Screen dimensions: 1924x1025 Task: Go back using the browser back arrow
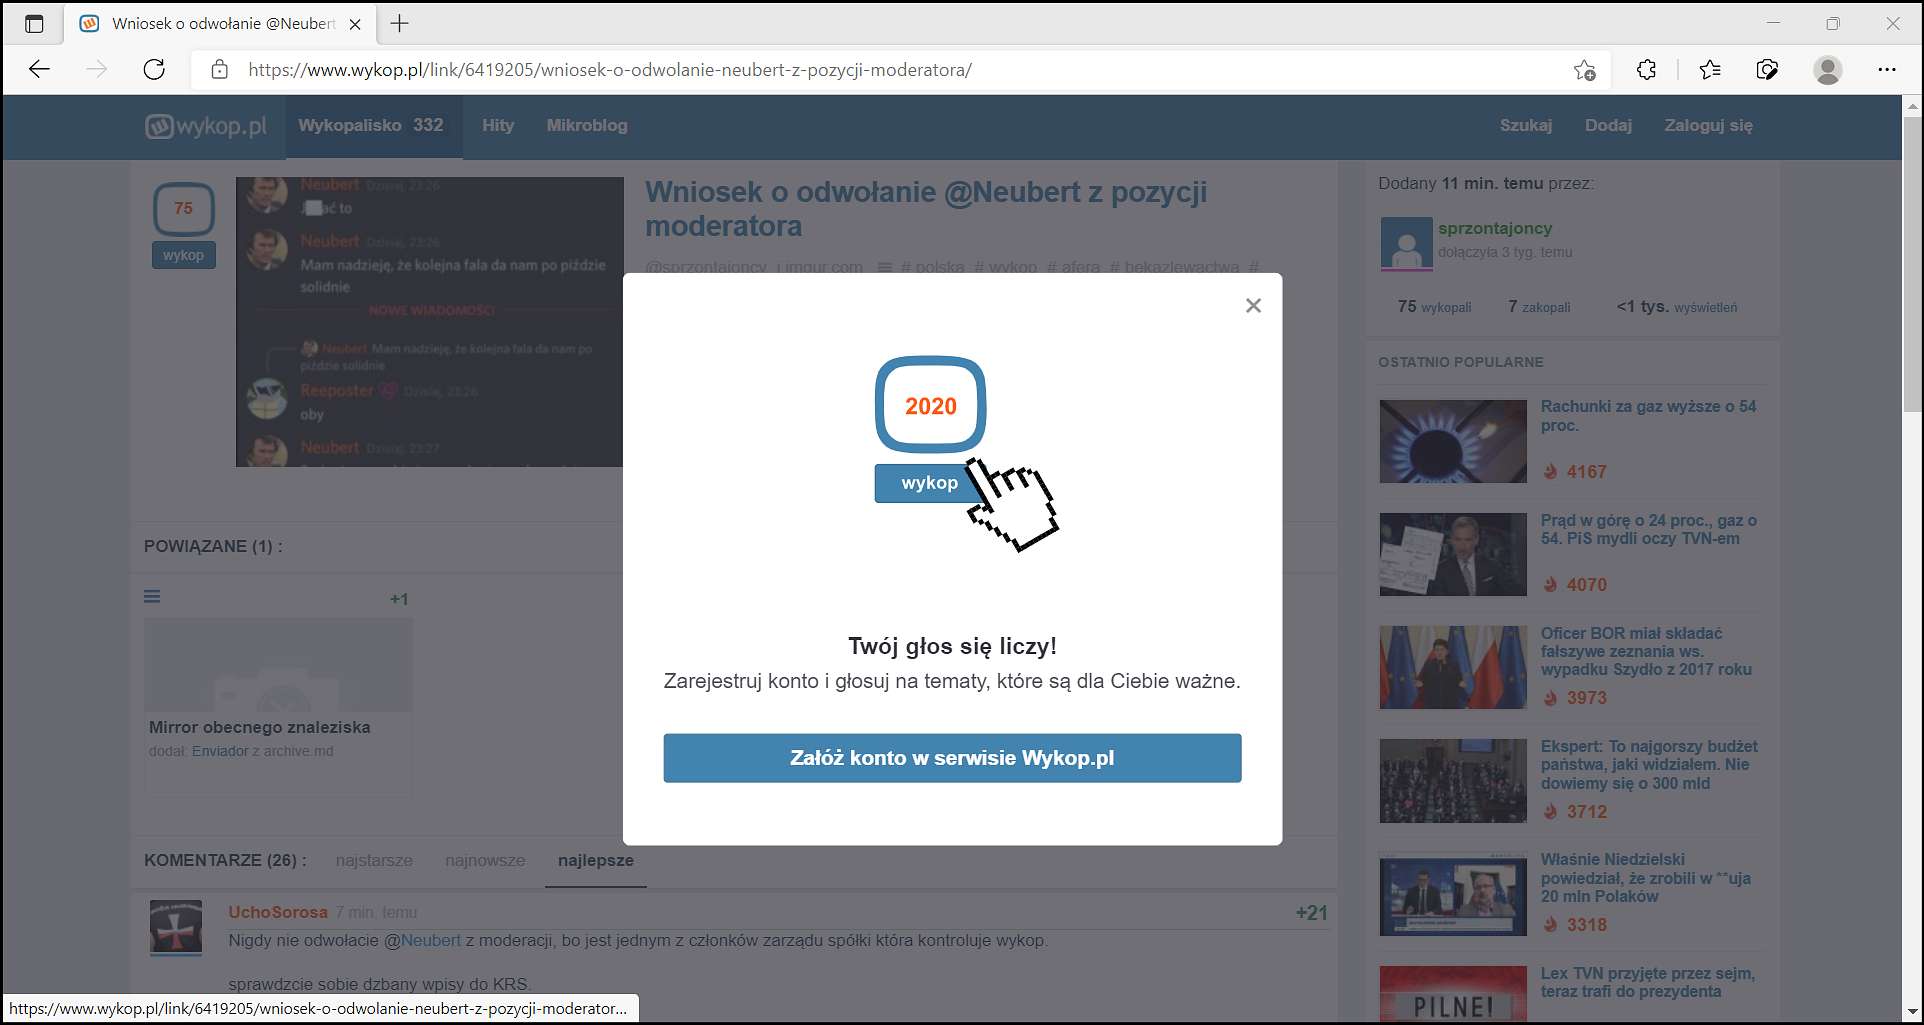click(x=39, y=69)
